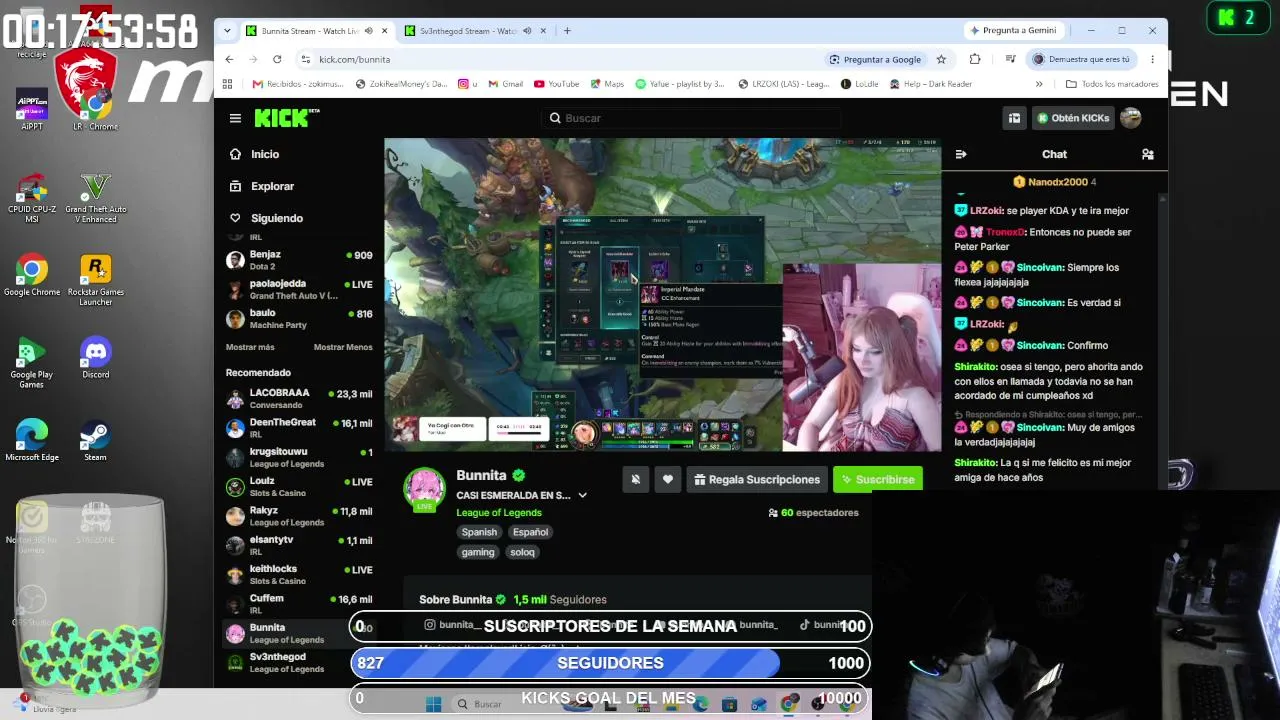Open the tab search dropdown
Viewport: 1280px width, 720px height.
click(x=227, y=31)
